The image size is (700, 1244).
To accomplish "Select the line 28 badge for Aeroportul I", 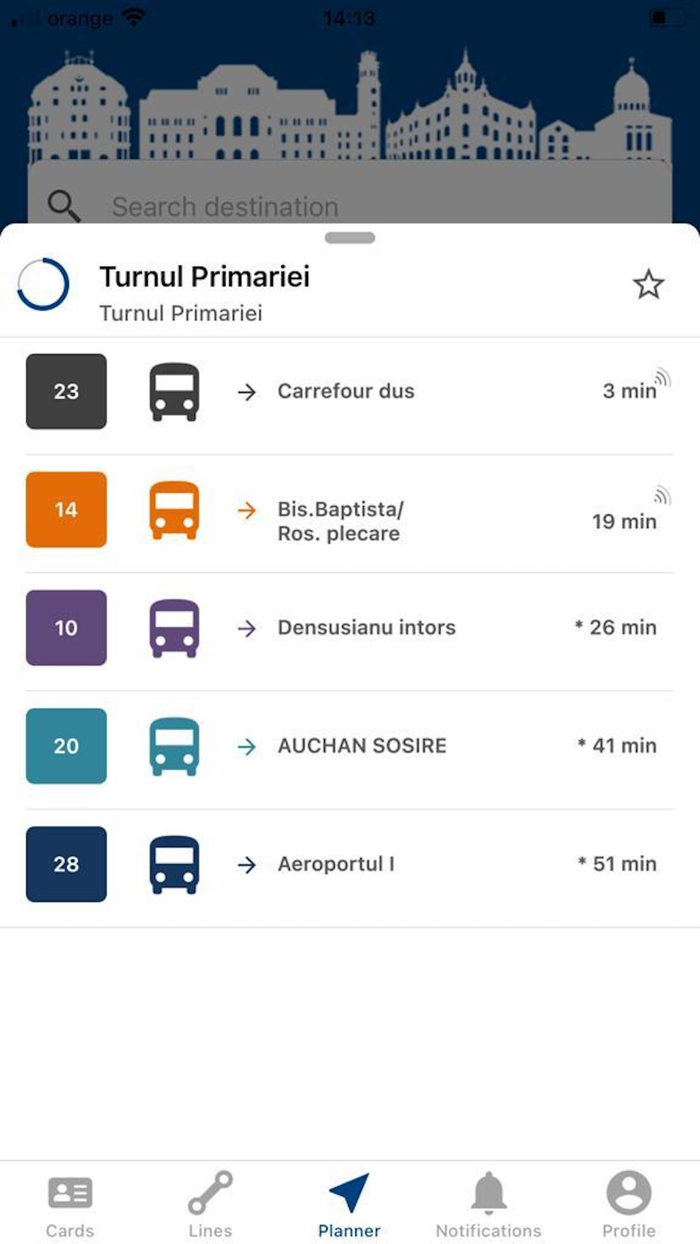I will point(66,864).
